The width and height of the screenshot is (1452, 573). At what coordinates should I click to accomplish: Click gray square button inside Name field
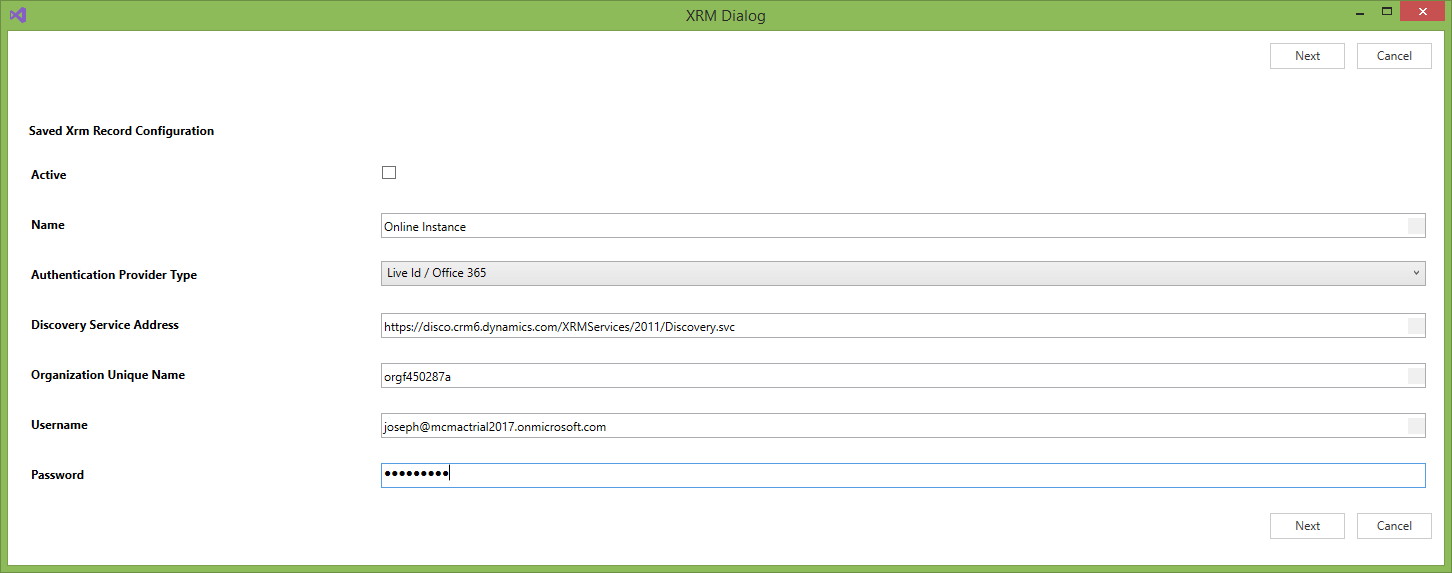click(1415, 226)
